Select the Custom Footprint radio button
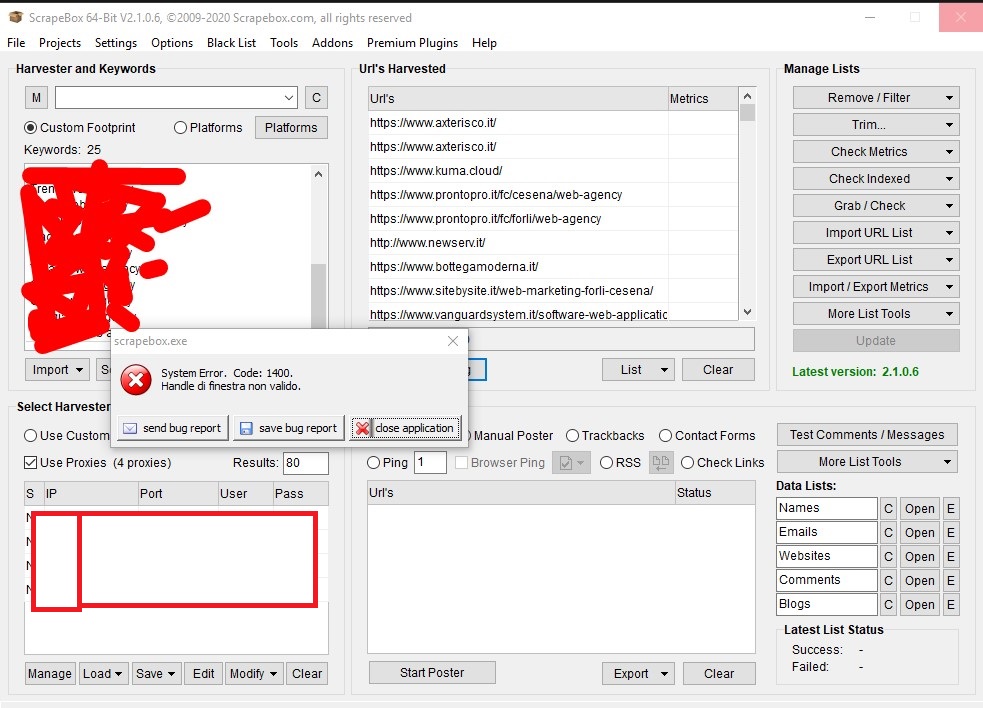The height and width of the screenshot is (708, 983). coord(30,128)
